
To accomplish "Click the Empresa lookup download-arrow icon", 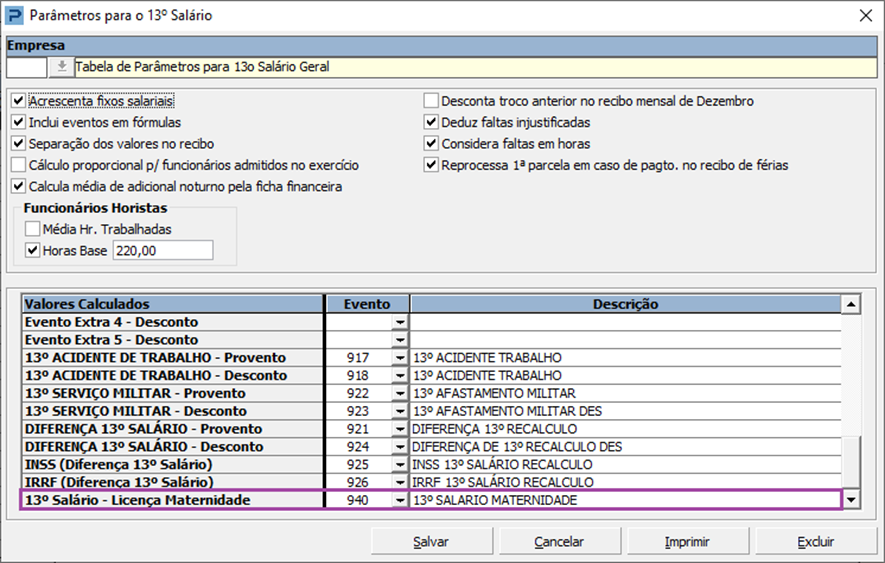I will [x=62, y=67].
